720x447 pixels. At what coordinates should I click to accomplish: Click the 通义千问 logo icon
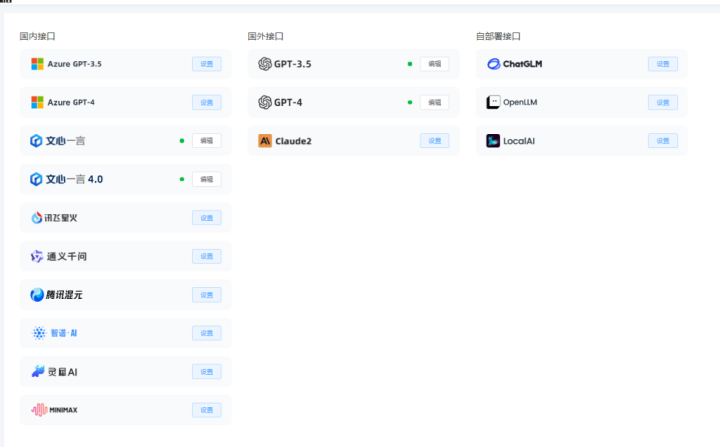(x=37, y=257)
